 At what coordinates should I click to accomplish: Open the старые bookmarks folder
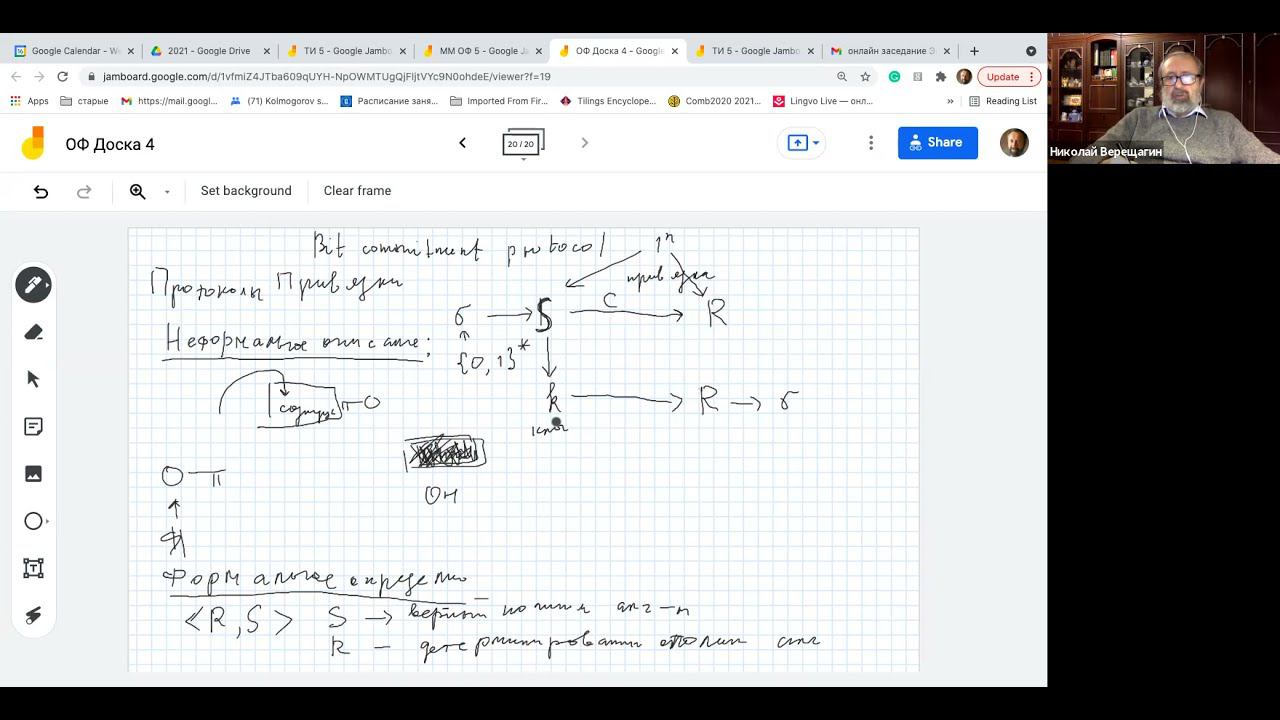coord(84,101)
